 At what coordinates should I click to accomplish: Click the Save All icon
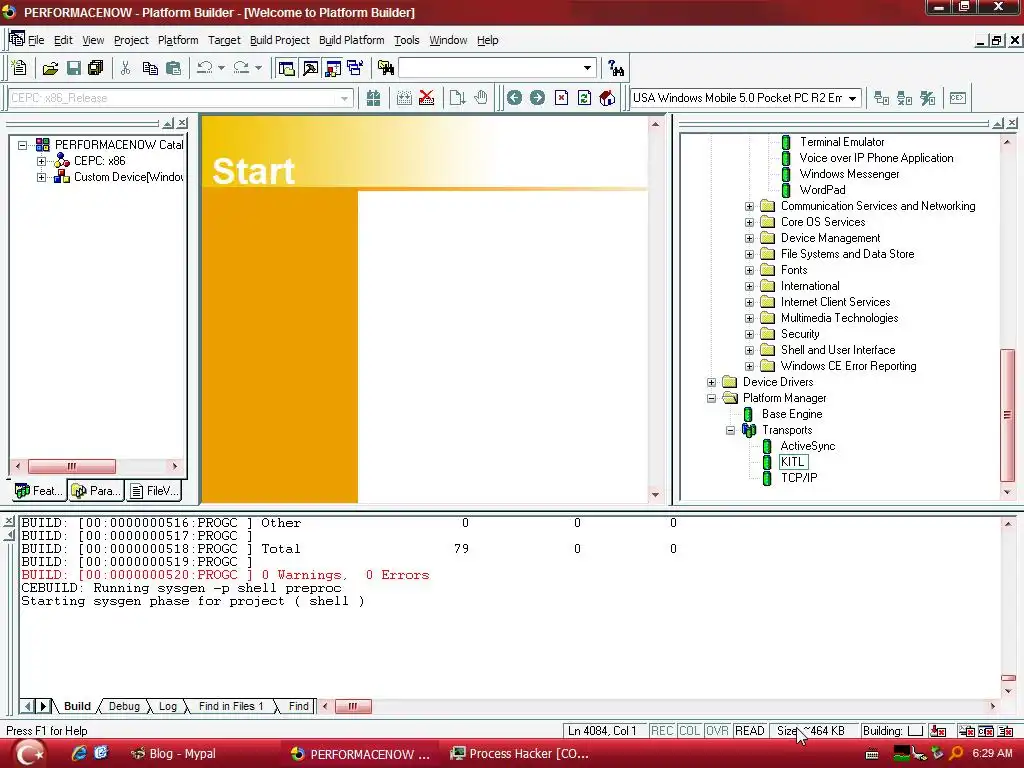coord(96,68)
